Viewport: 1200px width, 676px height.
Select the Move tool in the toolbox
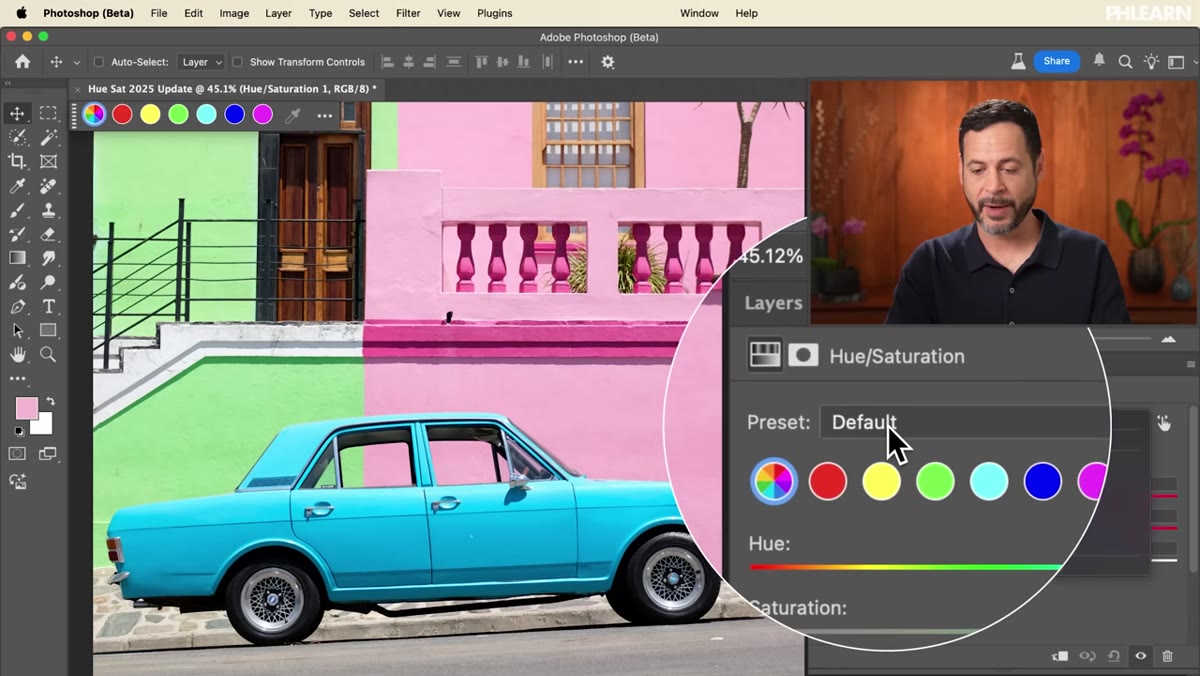coord(17,113)
